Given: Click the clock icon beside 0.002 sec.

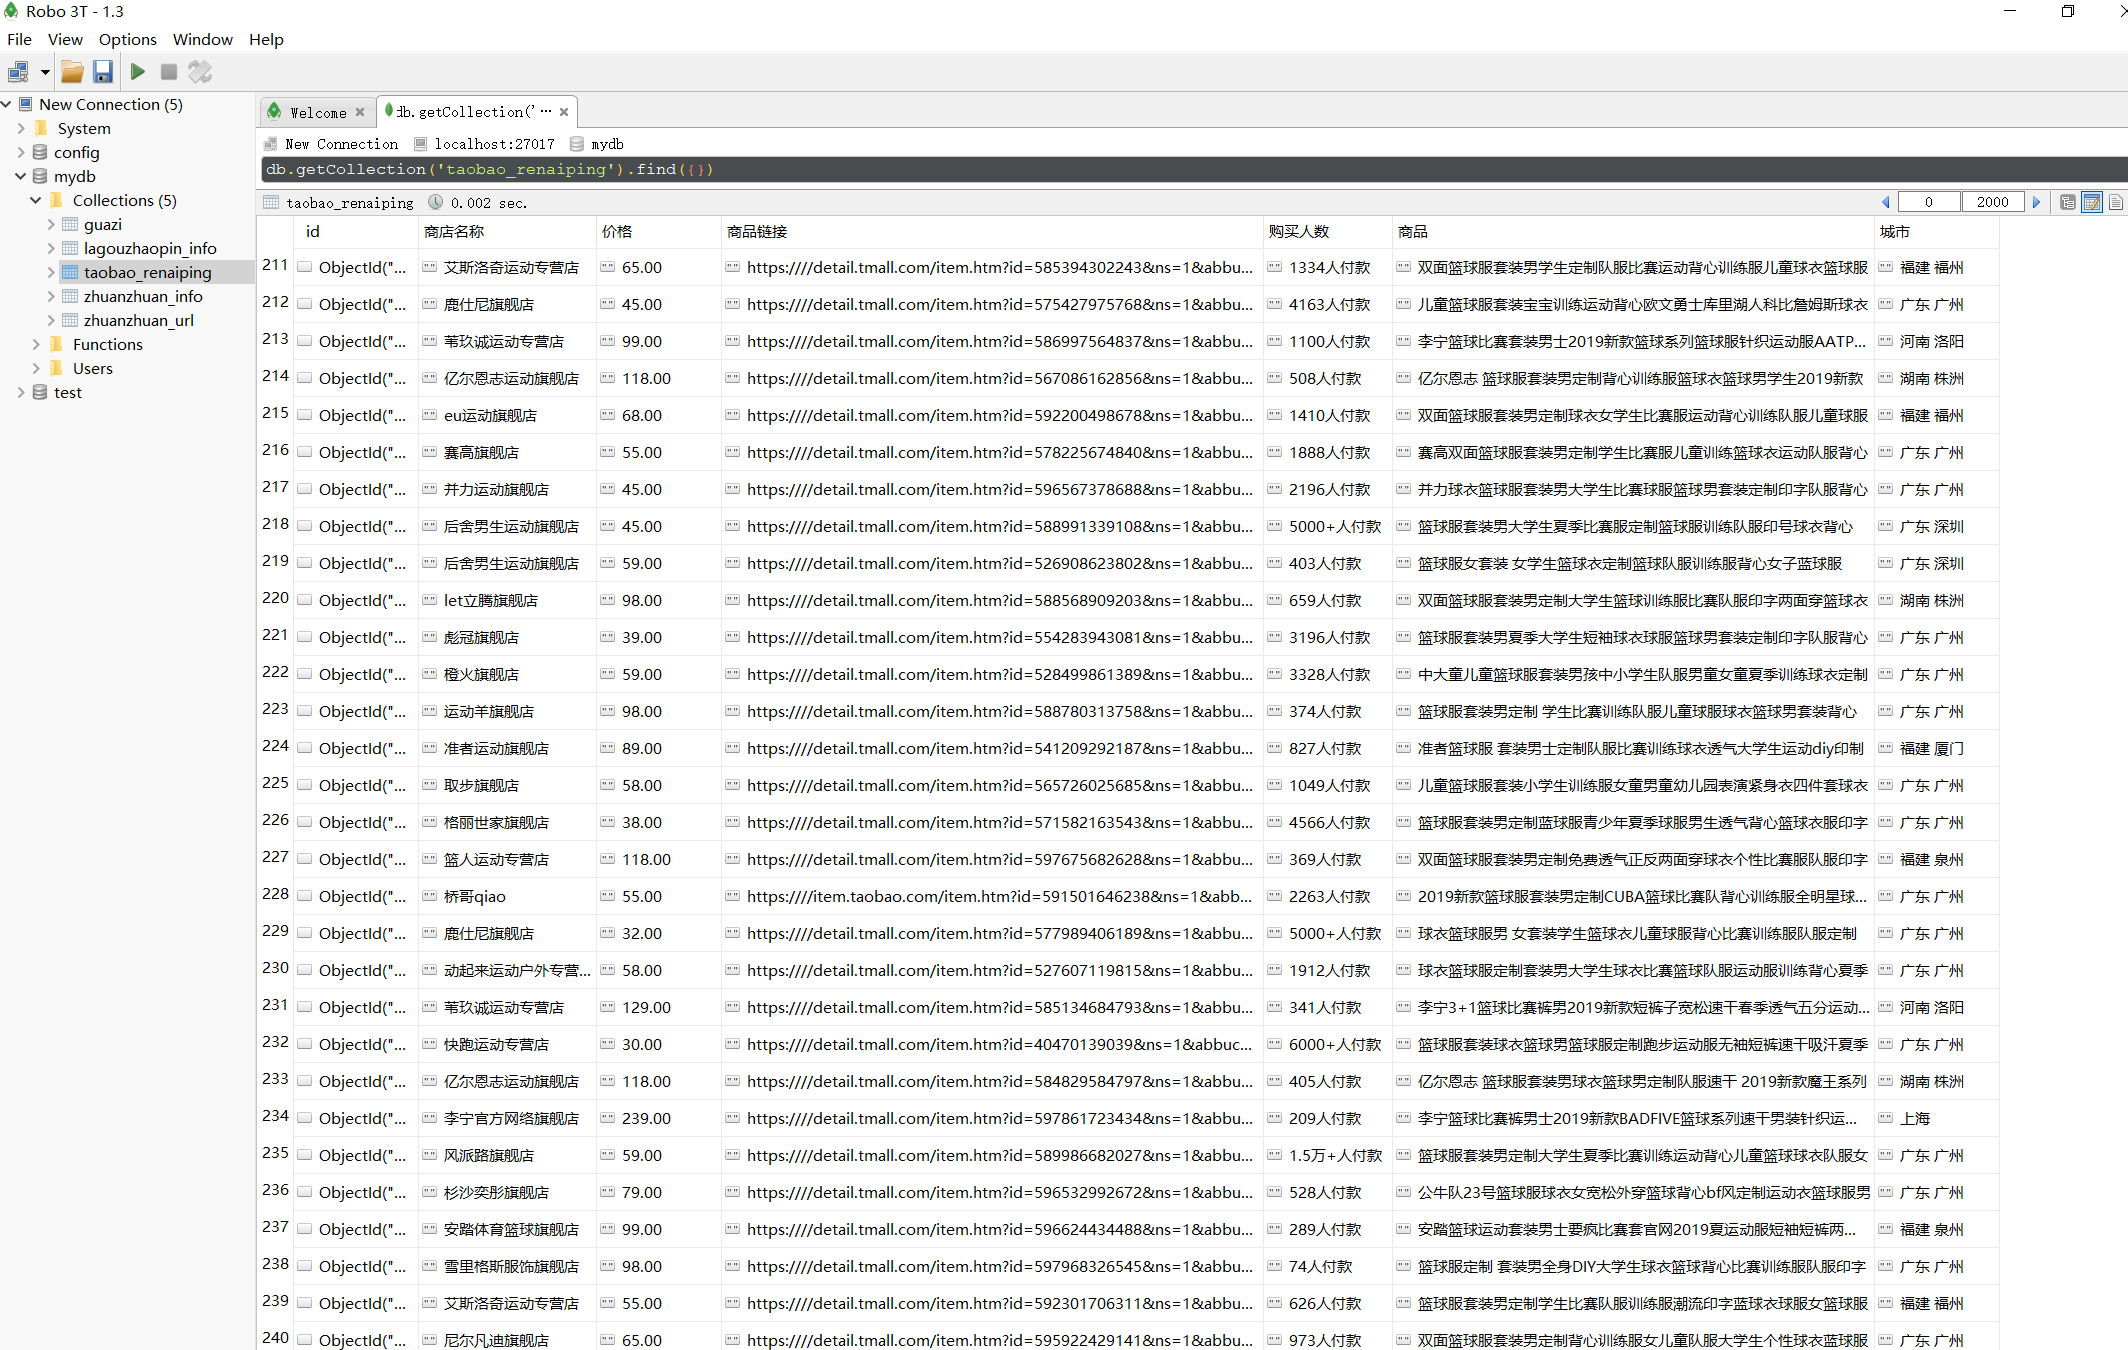Looking at the screenshot, I should point(436,202).
